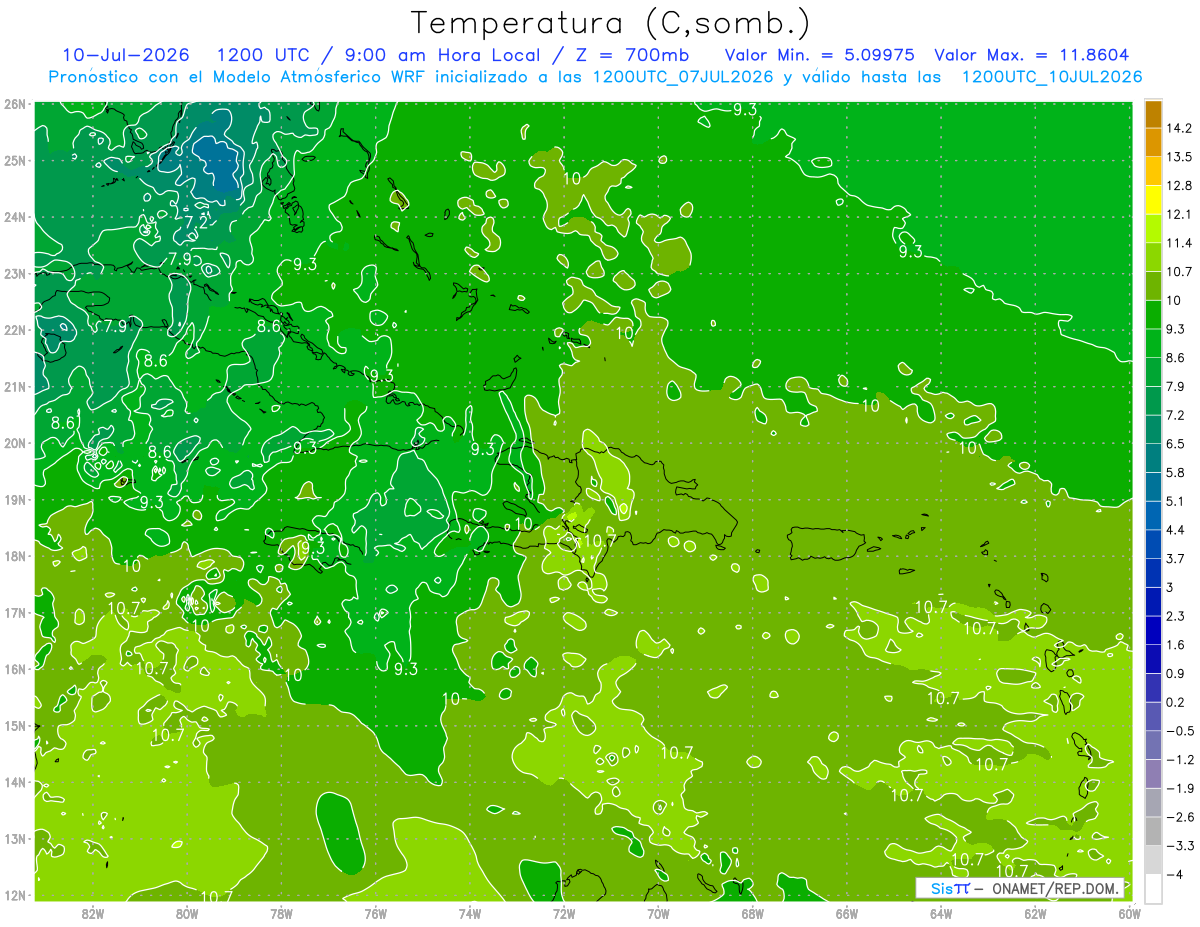Click the top dark-orange swatch above 14.2
Screen dimensions: 1200x927
click(x=1153, y=114)
